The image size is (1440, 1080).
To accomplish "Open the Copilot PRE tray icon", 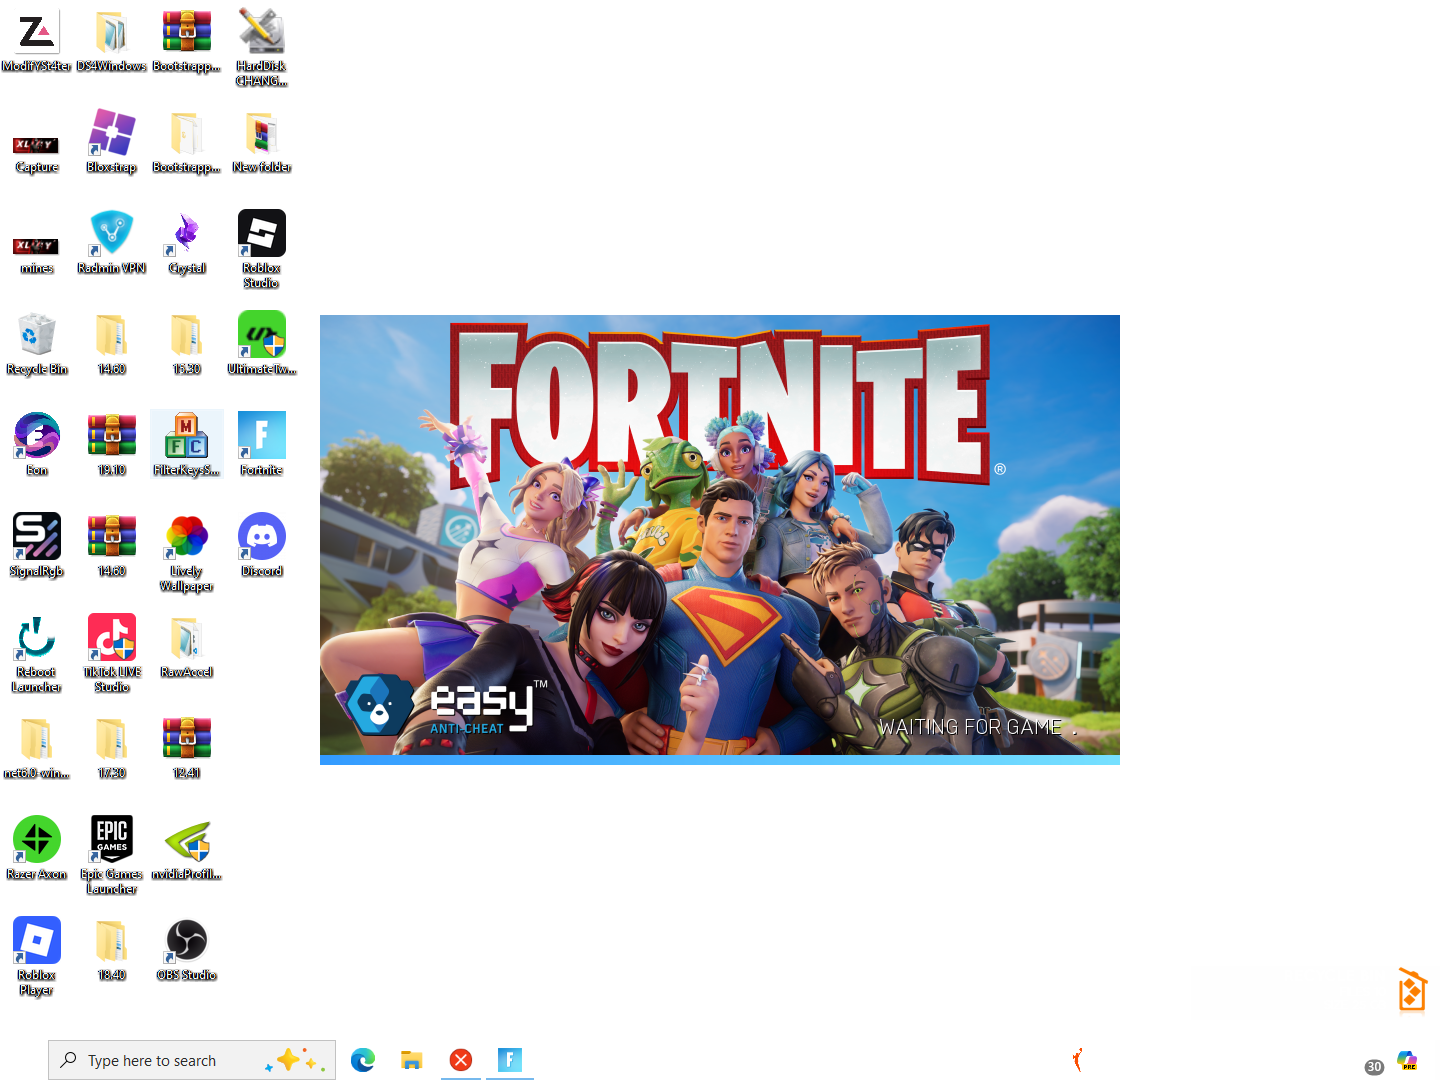I will click(x=1407, y=1061).
